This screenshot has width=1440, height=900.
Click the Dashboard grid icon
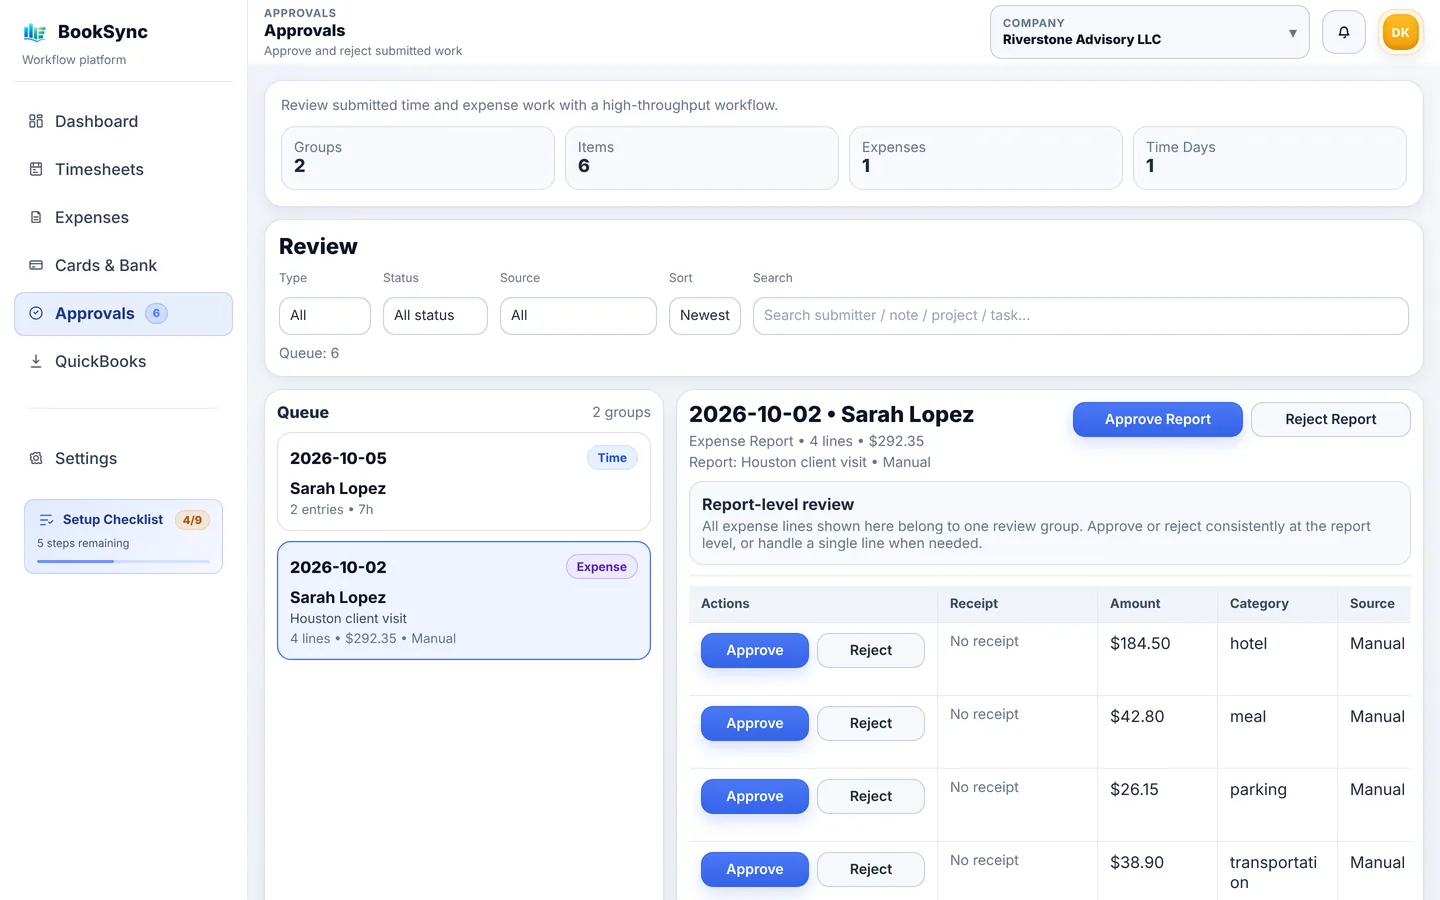(36, 121)
